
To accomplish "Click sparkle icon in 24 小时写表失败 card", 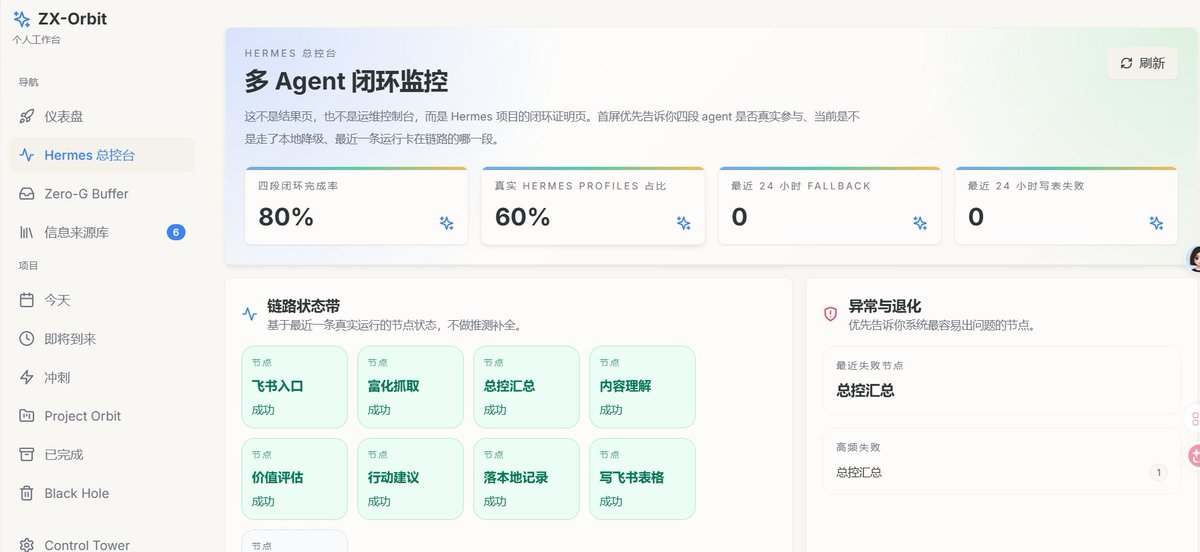I will pyautogui.click(x=1156, y=223).
